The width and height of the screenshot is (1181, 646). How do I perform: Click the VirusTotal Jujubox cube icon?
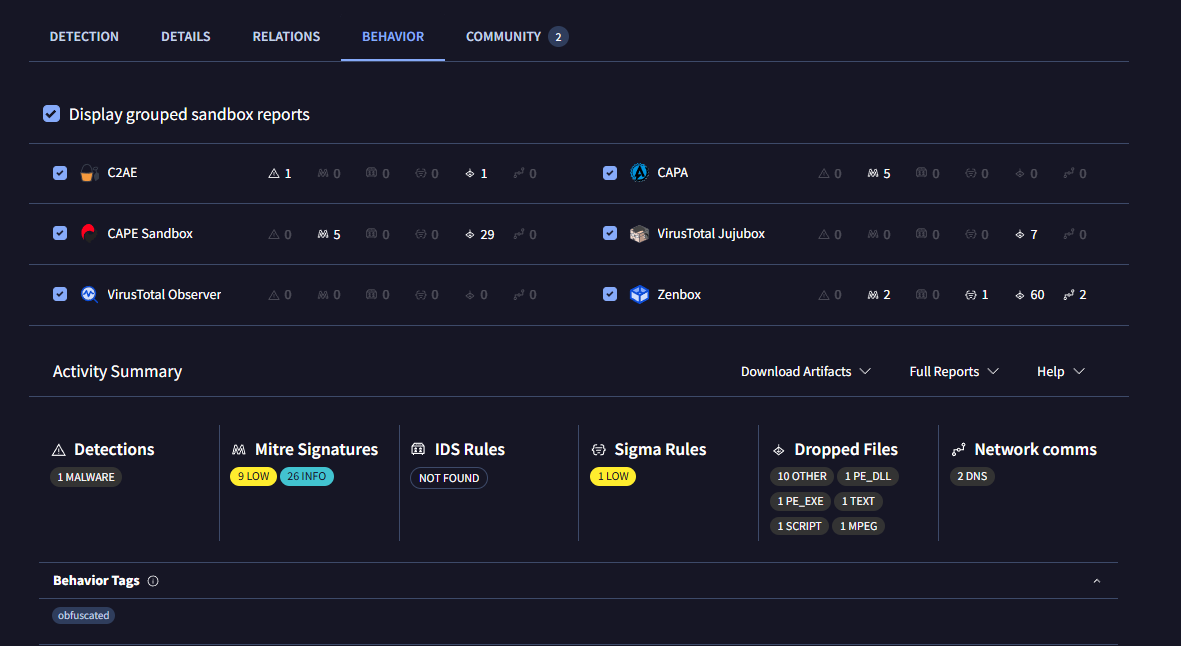coord(639,233)
